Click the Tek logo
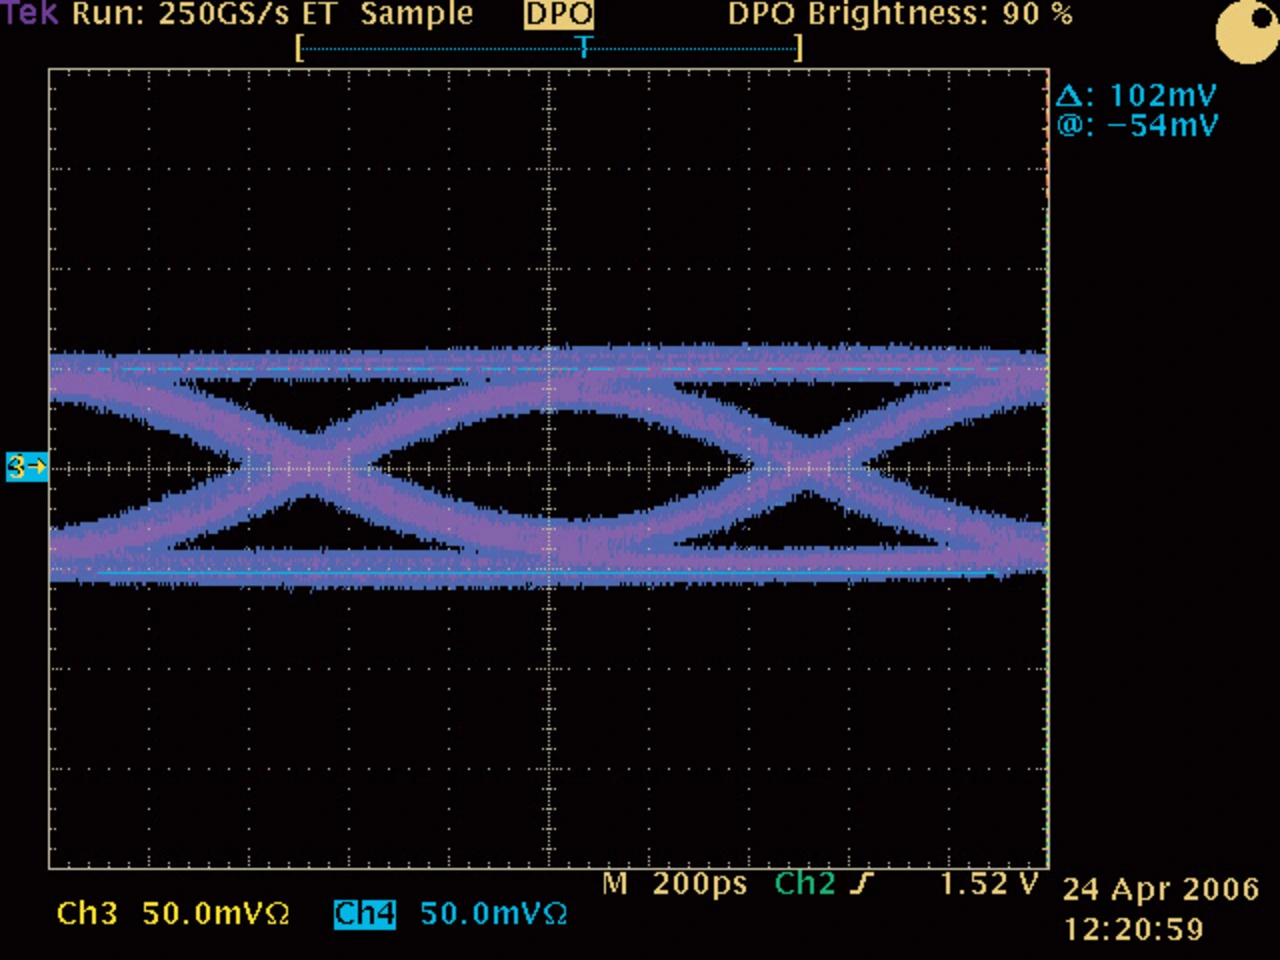The height and width of the screenshot is (960, 1280). point(30,14)
